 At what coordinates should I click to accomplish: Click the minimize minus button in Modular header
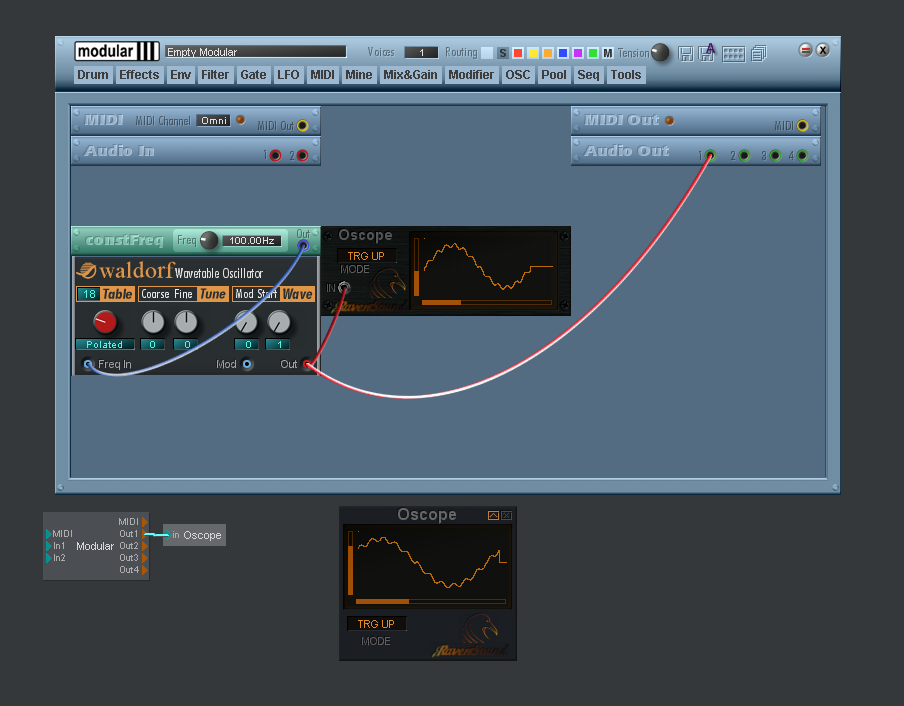805,50
